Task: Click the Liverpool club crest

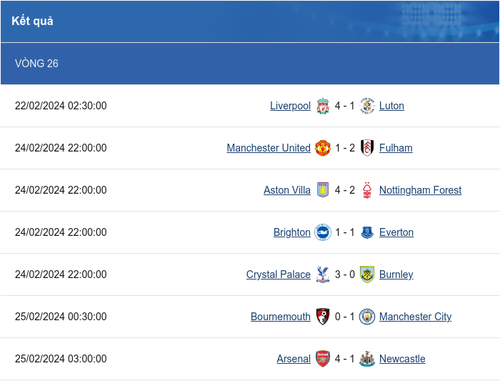Action: point(323,106)
